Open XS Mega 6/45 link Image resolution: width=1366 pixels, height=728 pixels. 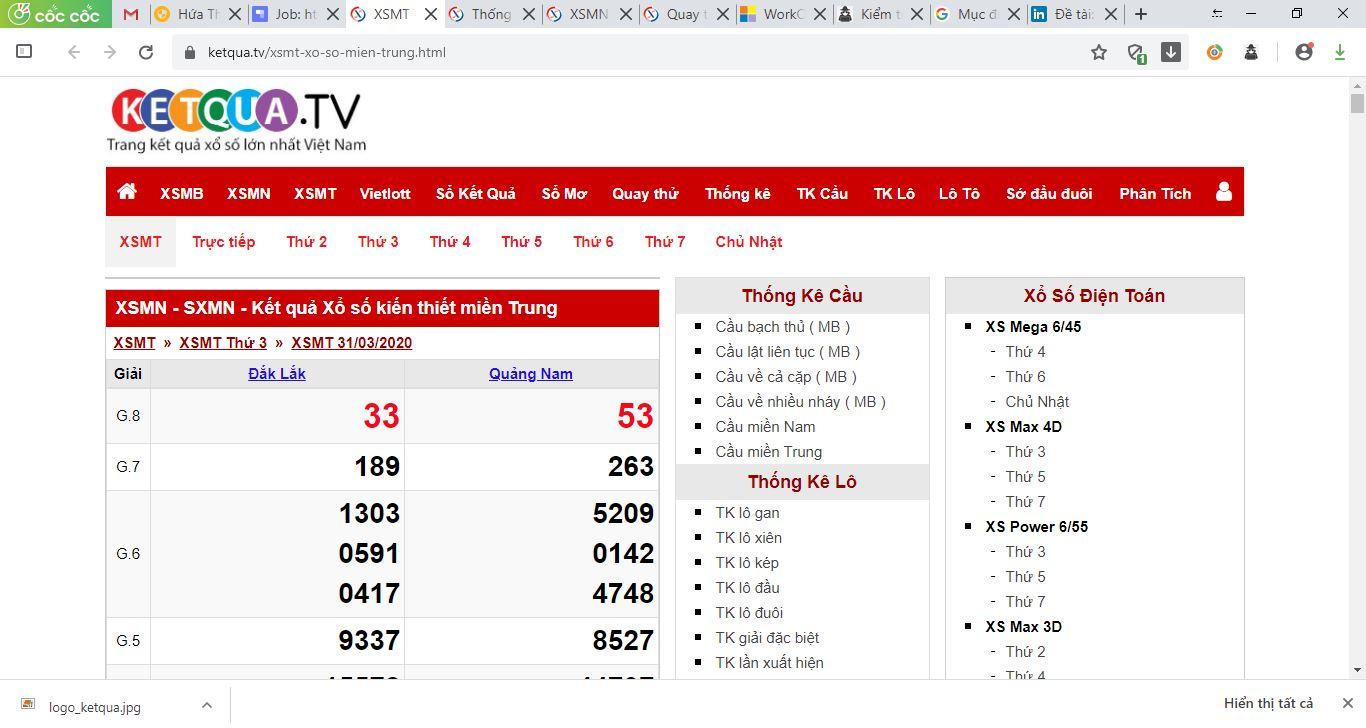(1033, 326)
